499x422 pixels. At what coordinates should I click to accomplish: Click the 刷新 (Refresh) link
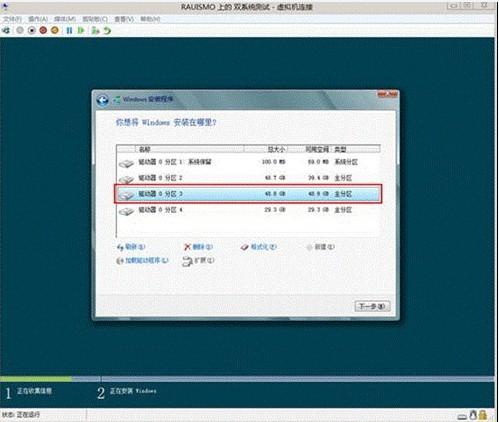[131, 247]
